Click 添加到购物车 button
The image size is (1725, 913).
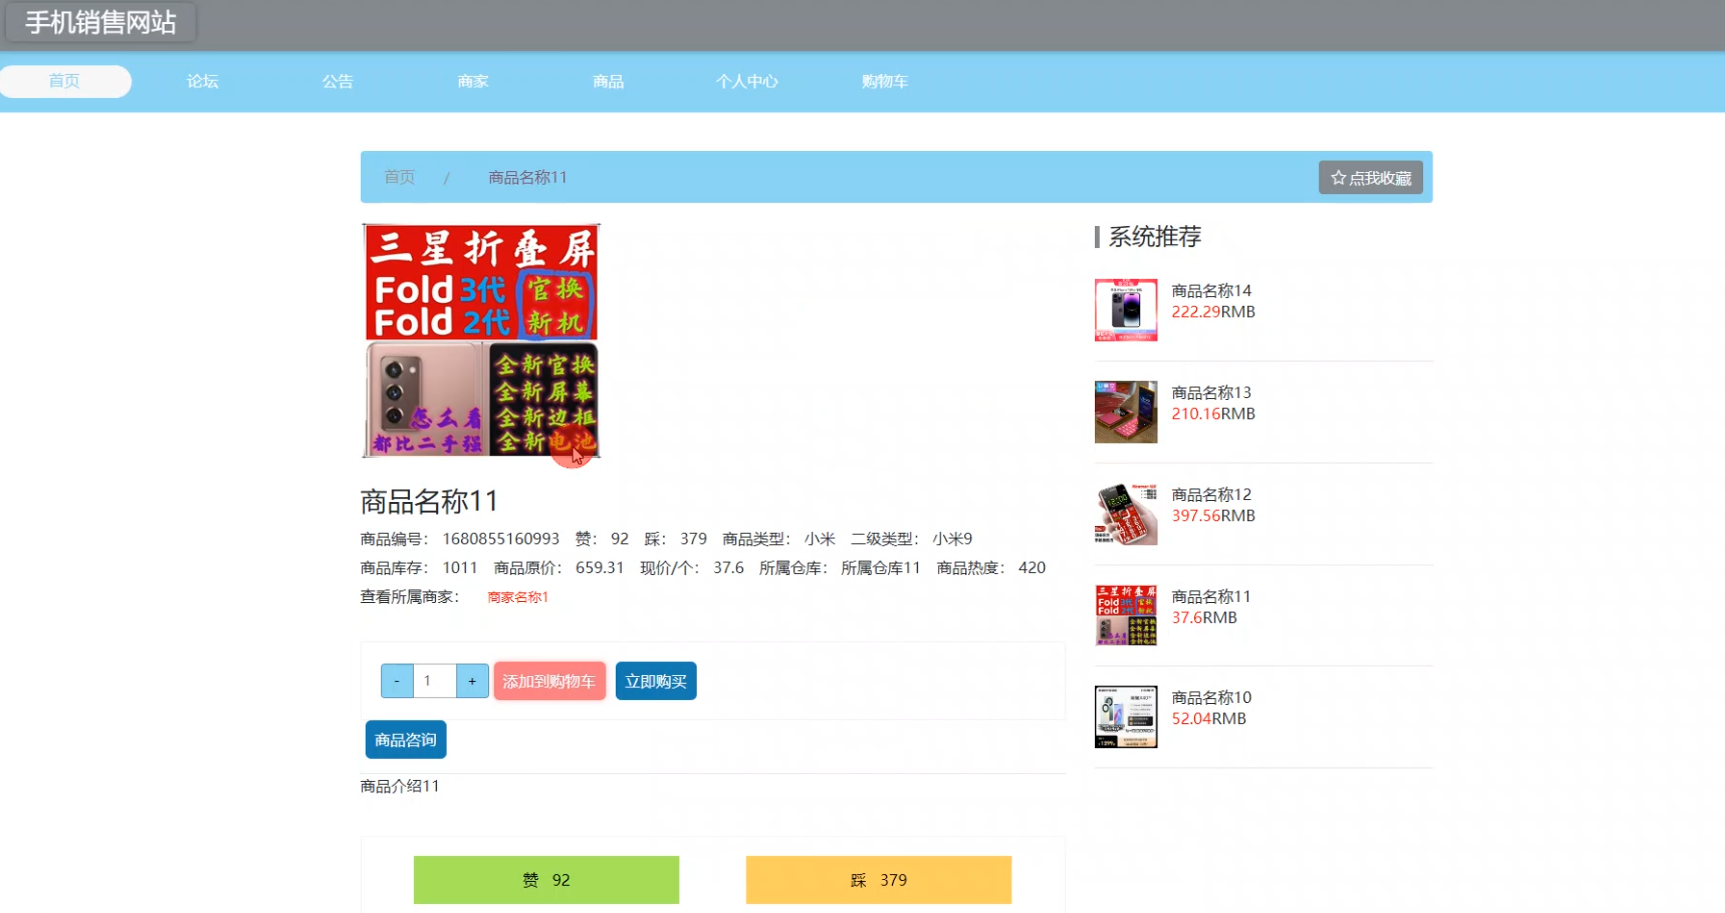point(549,681)
